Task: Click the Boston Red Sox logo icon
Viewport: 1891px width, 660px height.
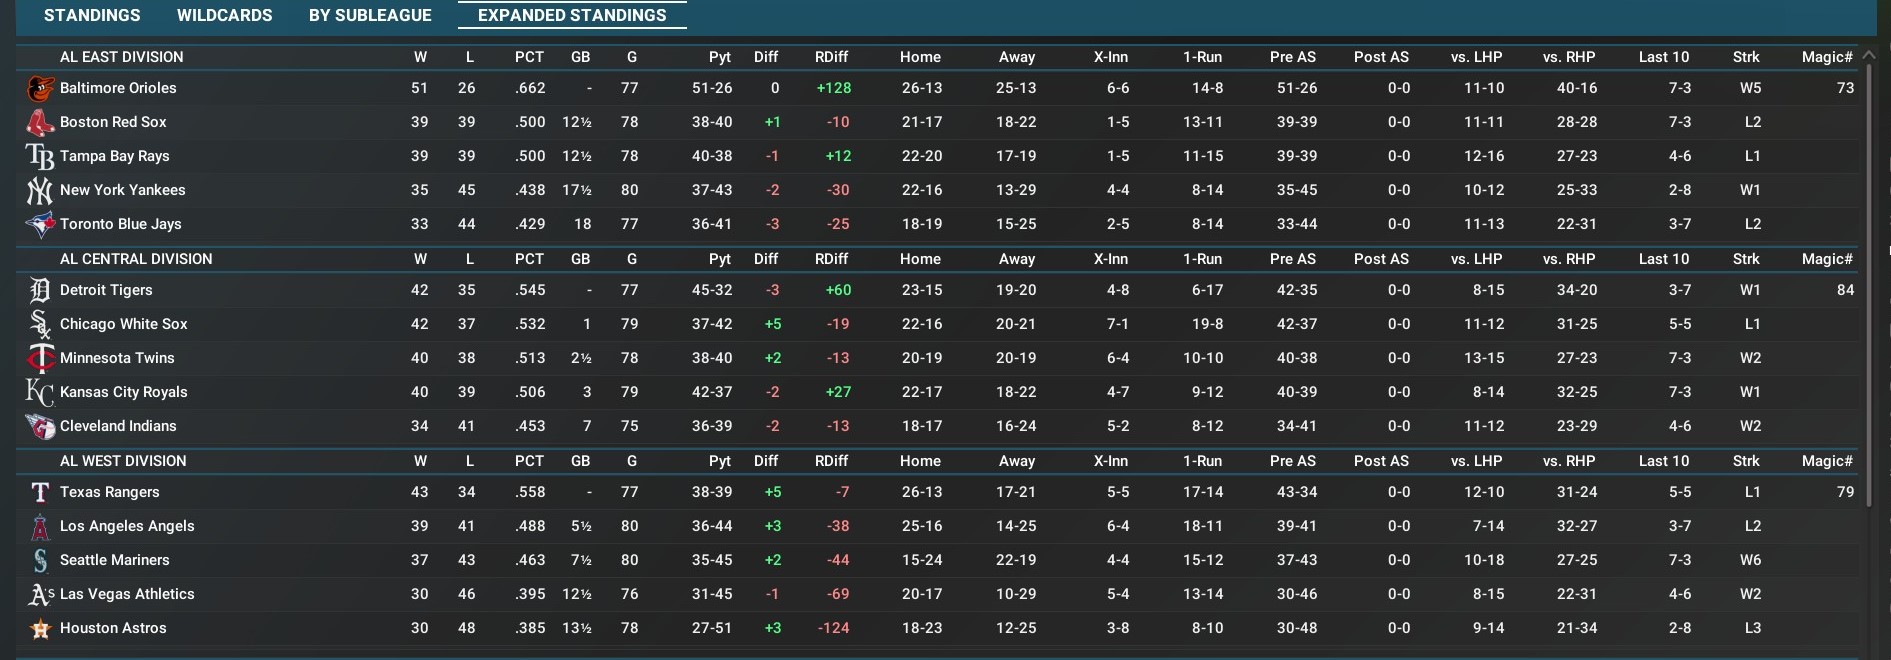Action: tap(40, 122)
